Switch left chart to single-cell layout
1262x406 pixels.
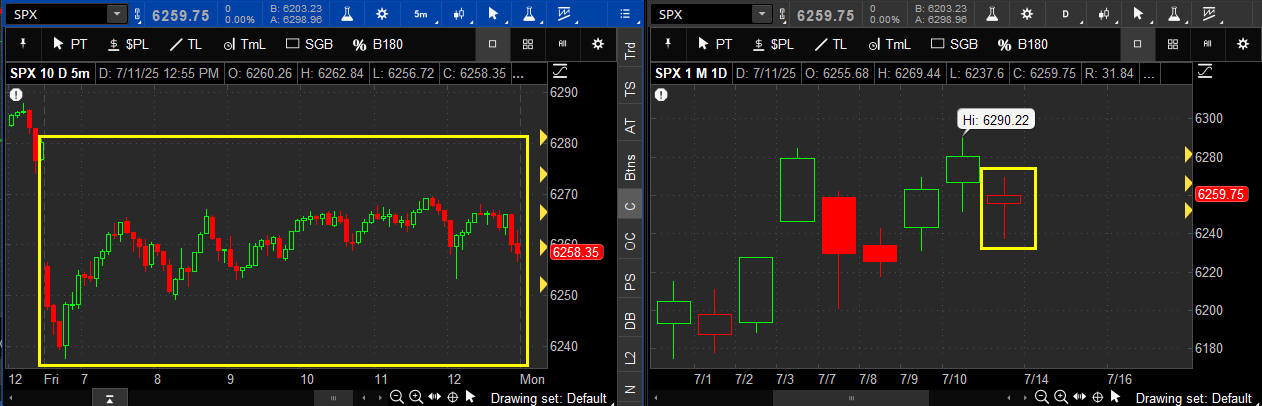tap(493, 44)
